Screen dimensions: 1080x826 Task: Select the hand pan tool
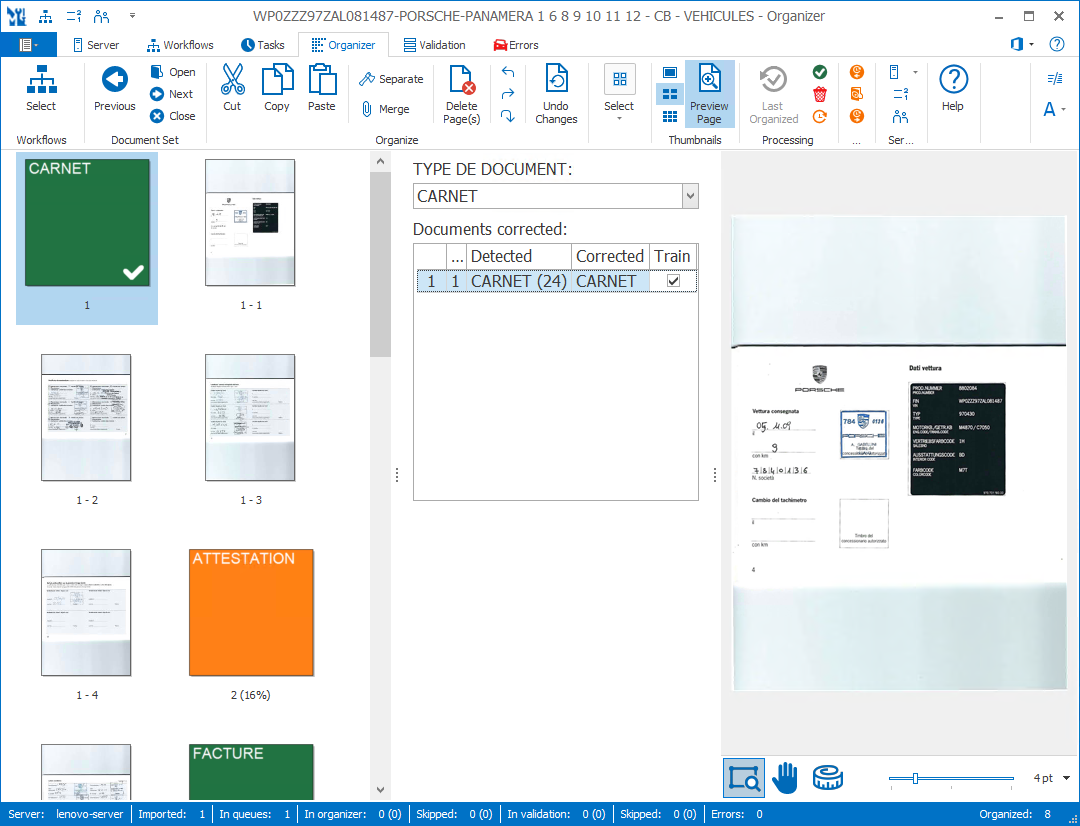(786, 777)
